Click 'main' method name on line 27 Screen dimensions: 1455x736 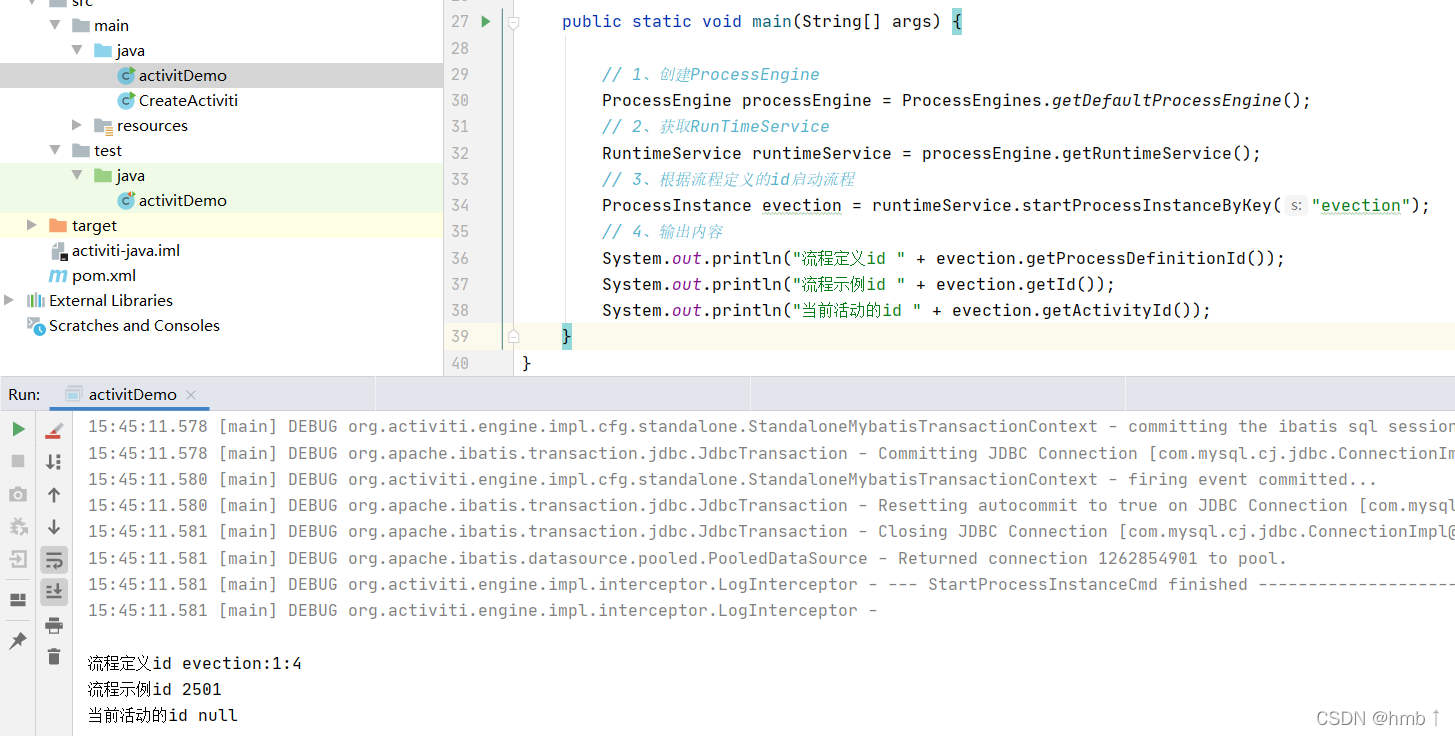point(772,21)
